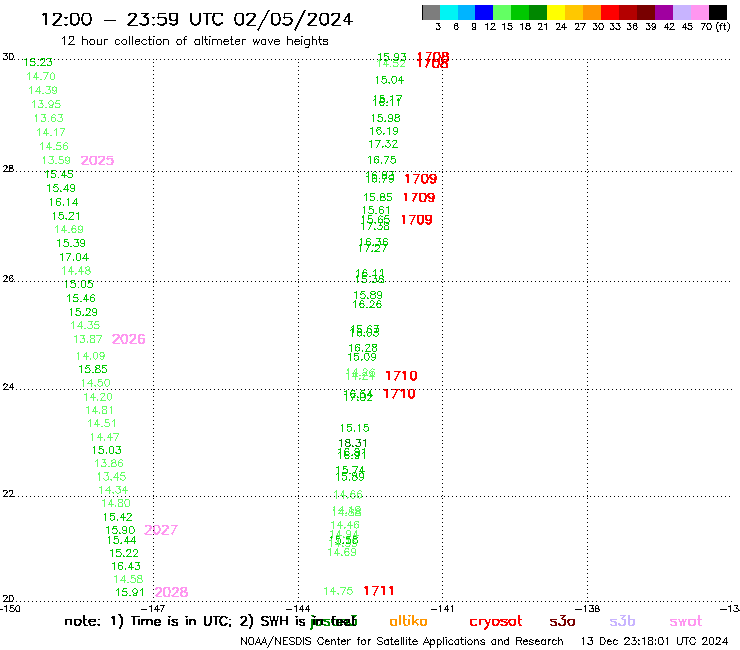Click the wave height value 15.23
Image resolution: width=740 pixels, height=650 pixels.
click(x=38, y=62)
